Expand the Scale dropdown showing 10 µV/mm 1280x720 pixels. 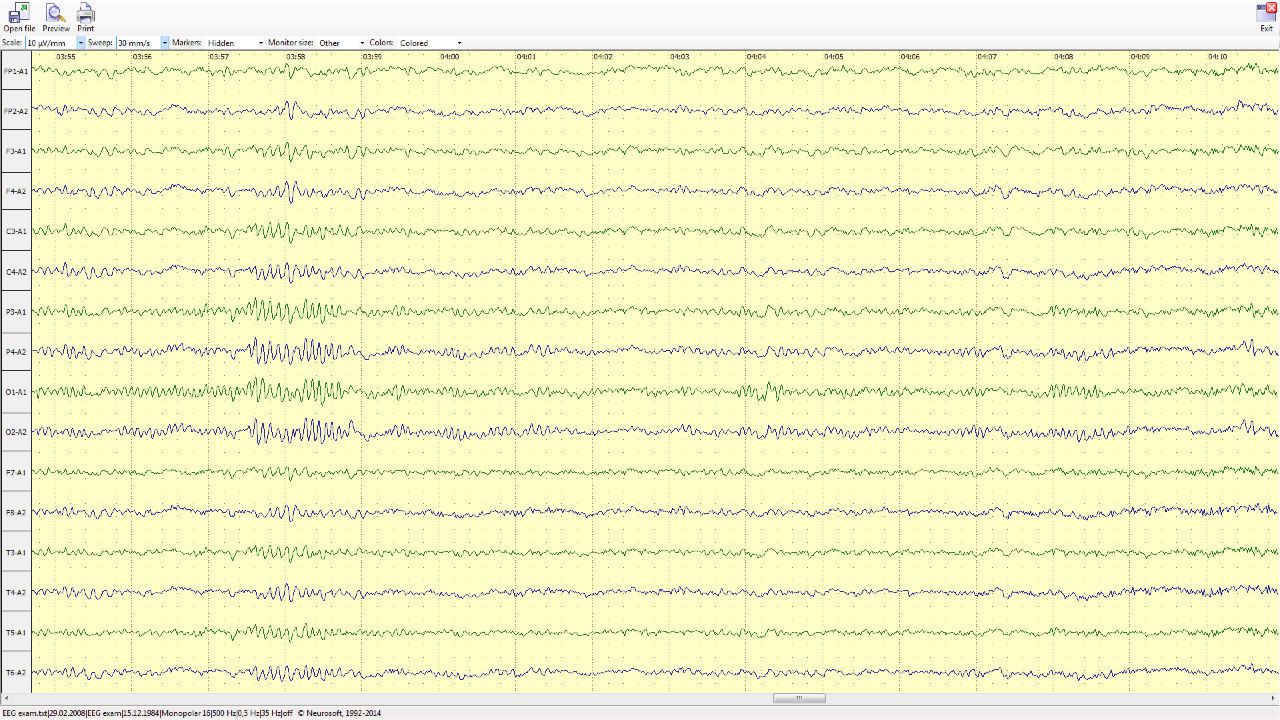tap(80, 43)
